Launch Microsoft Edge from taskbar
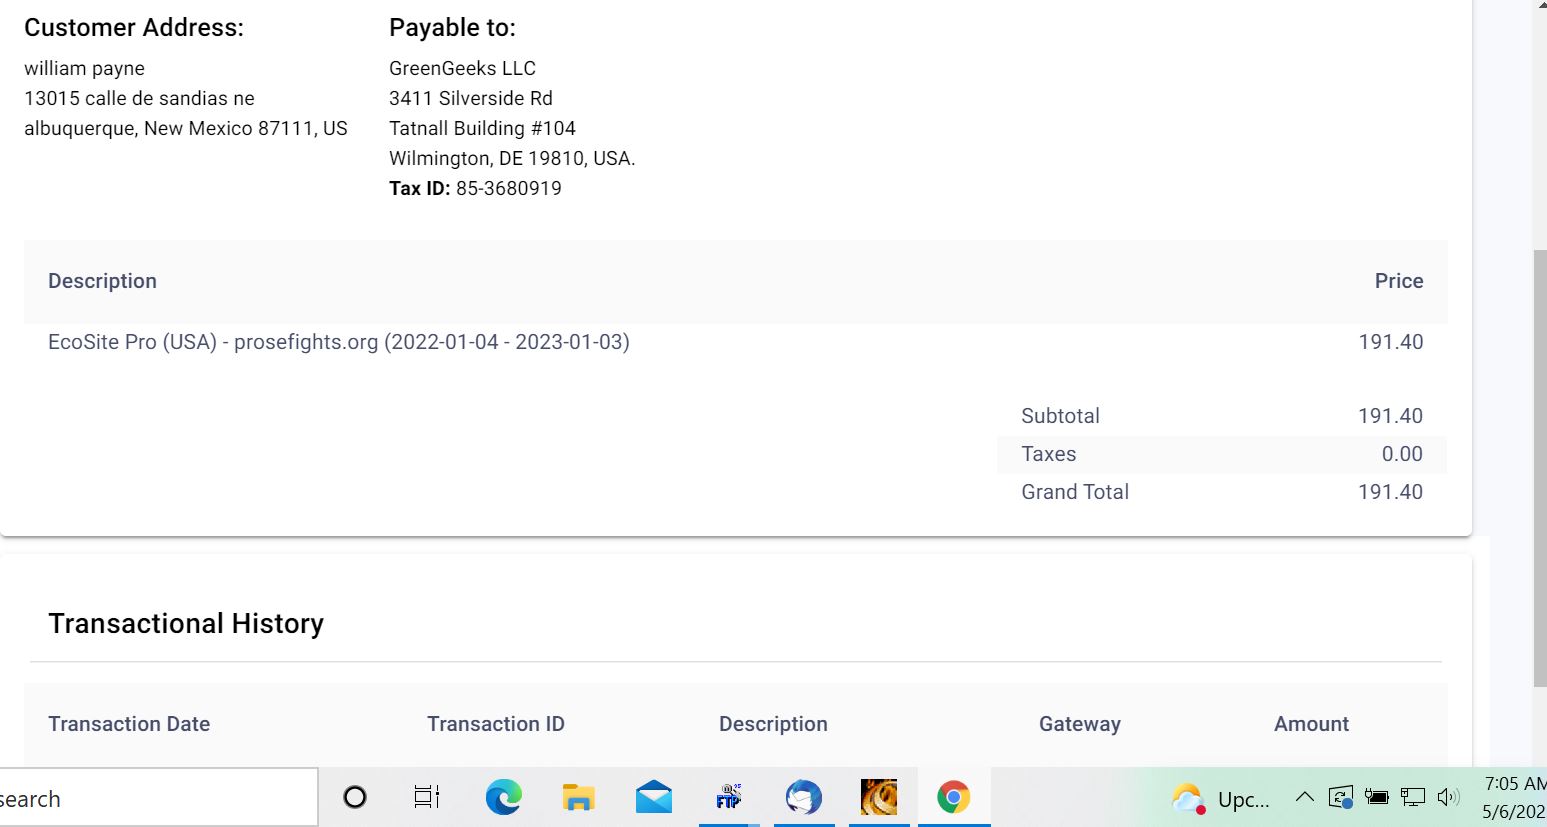The height and width of the screenshot is (827, 1547). coord(503,797)
